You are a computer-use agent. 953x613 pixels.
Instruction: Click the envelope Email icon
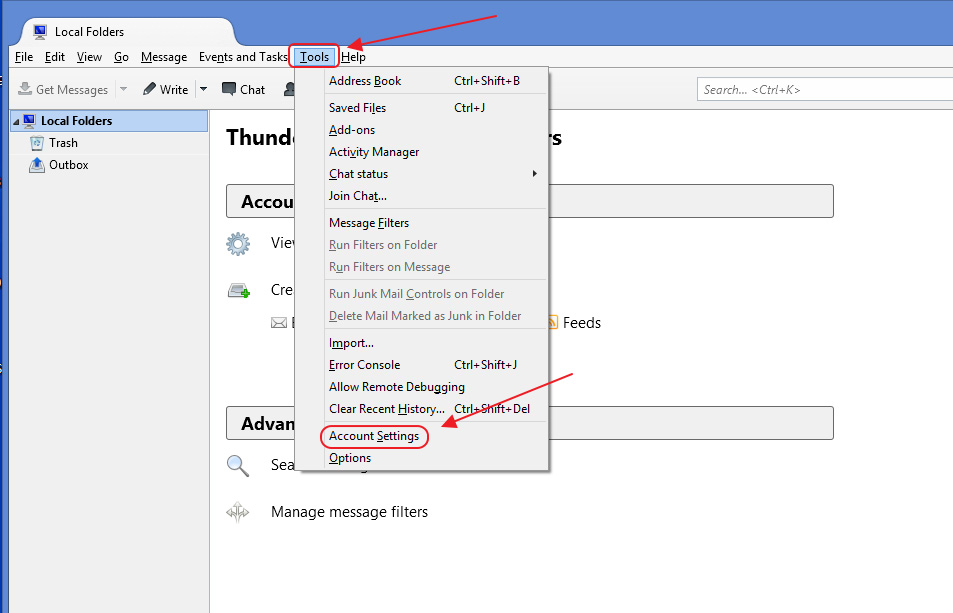[x=279, y=323]
